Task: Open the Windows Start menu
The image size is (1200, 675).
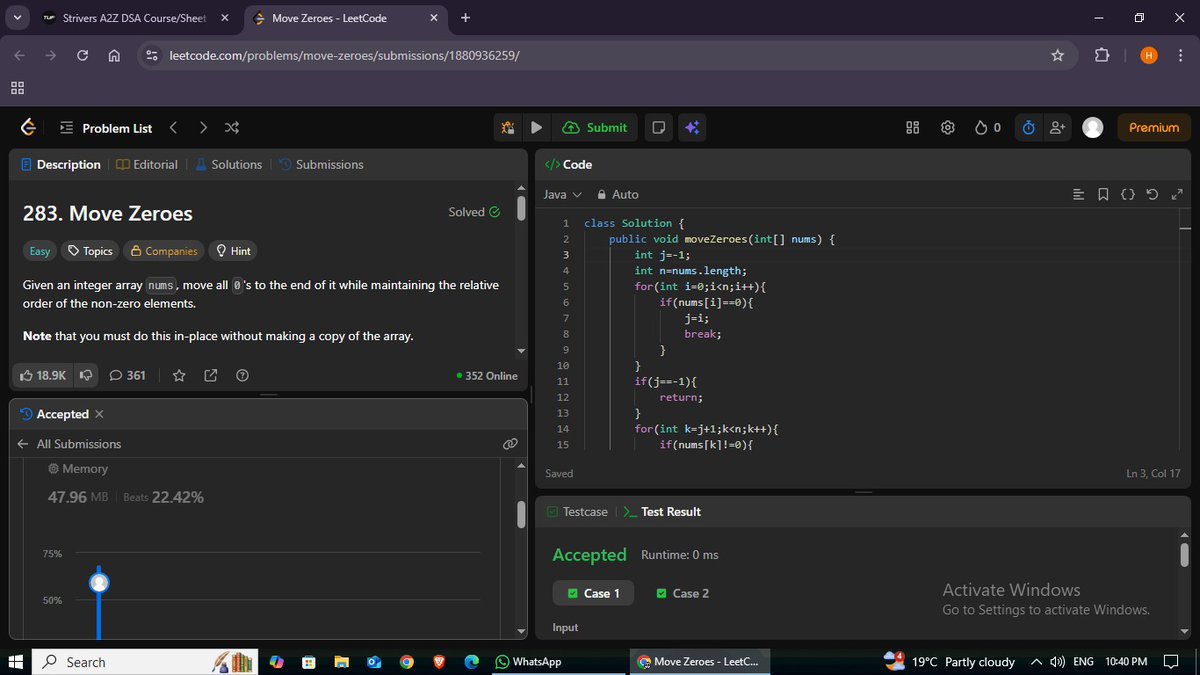Action: click(x=16, y=662)
